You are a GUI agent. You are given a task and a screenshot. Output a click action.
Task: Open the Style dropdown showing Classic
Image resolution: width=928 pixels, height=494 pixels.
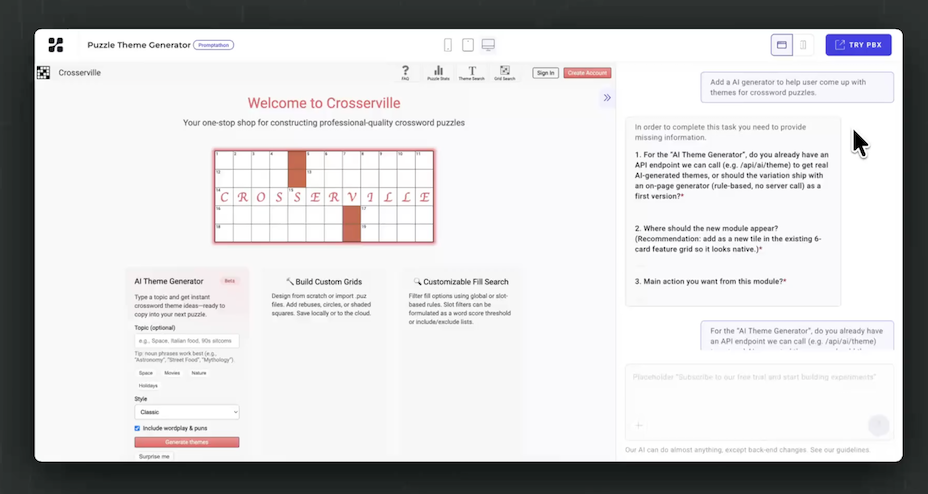click(x=186, y=412)
